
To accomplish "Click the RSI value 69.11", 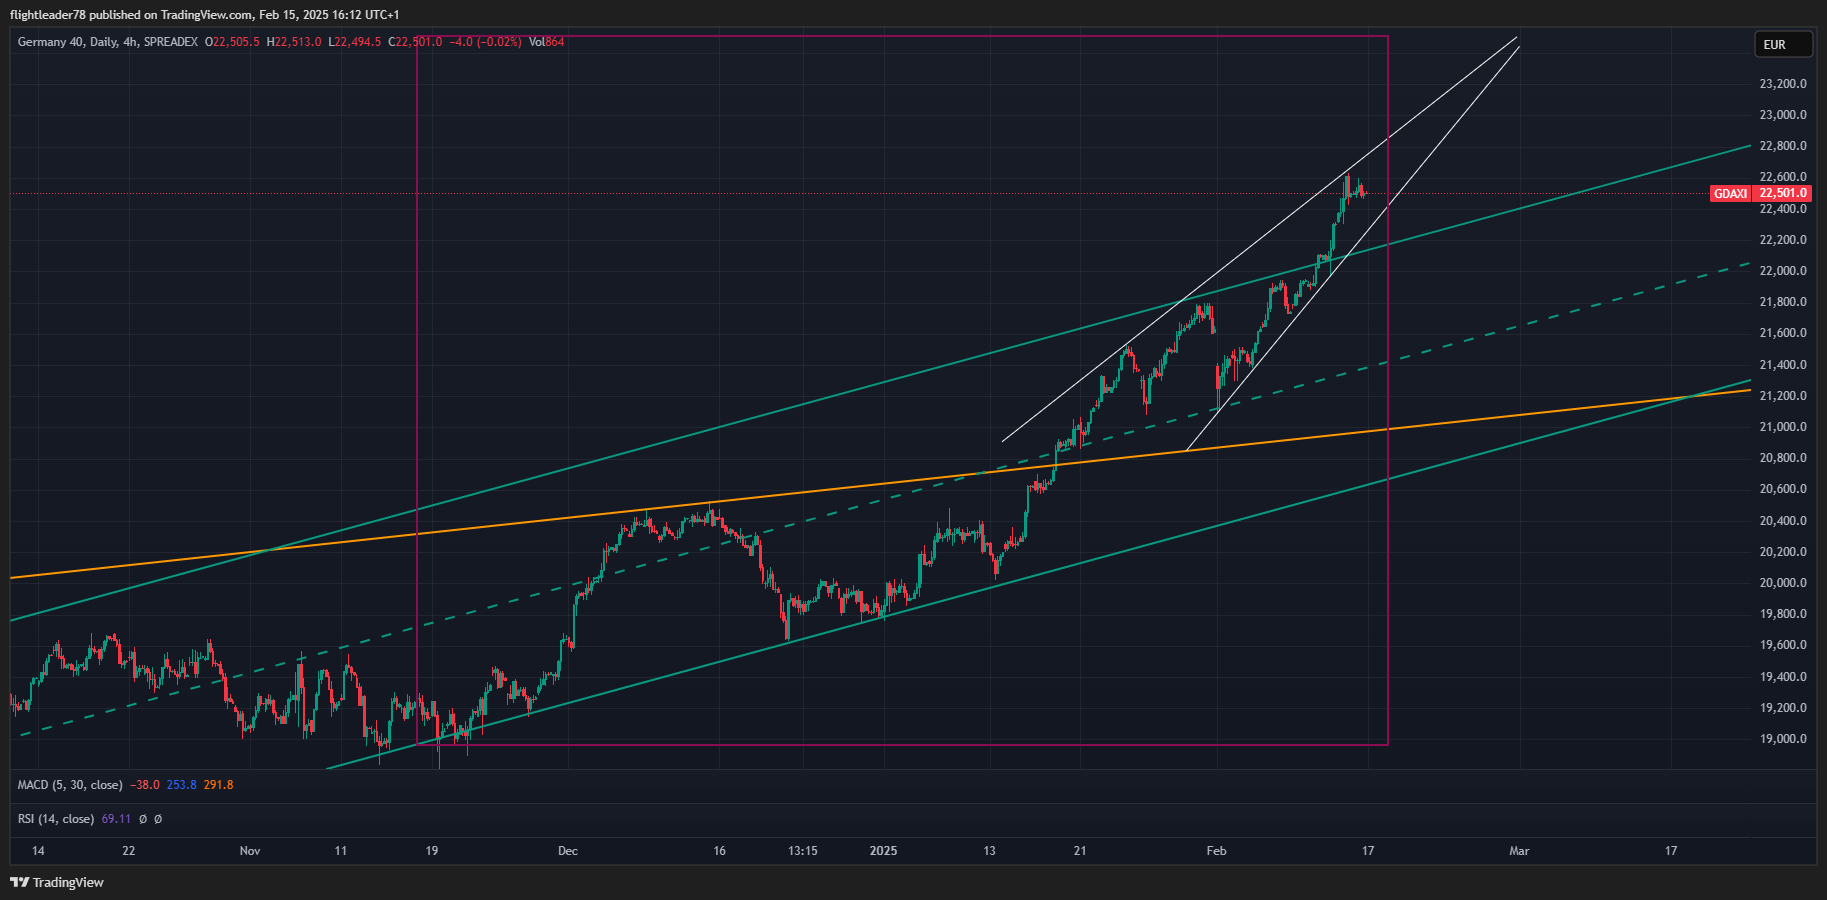I will tap(116, 819).
